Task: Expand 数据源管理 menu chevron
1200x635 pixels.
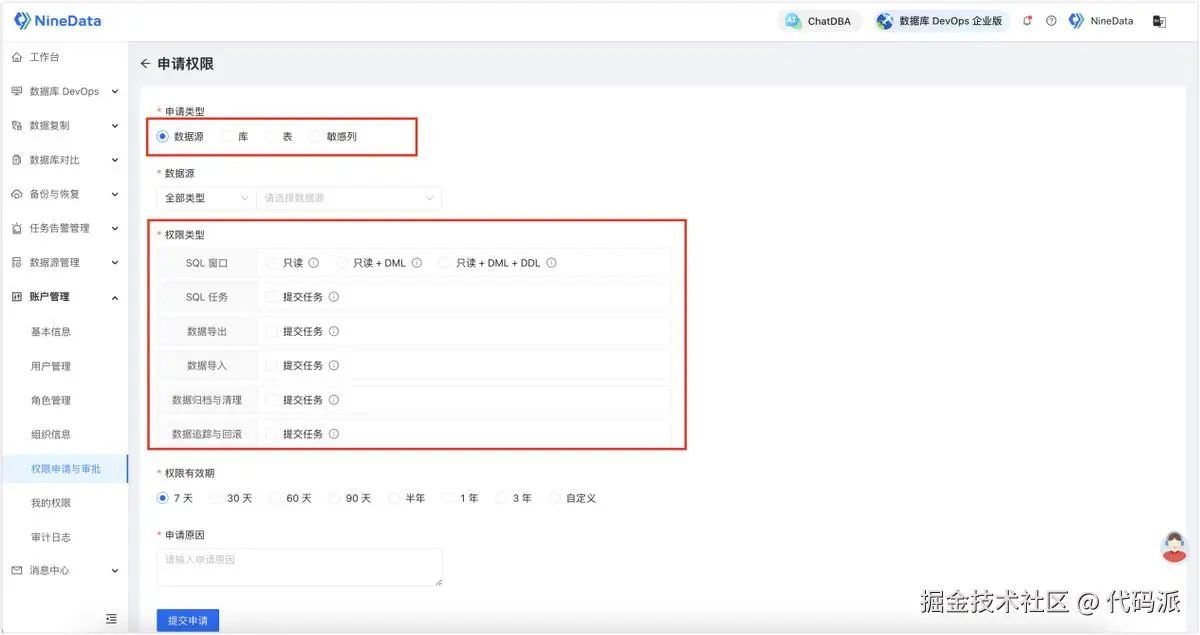Action: click(114, 262)
